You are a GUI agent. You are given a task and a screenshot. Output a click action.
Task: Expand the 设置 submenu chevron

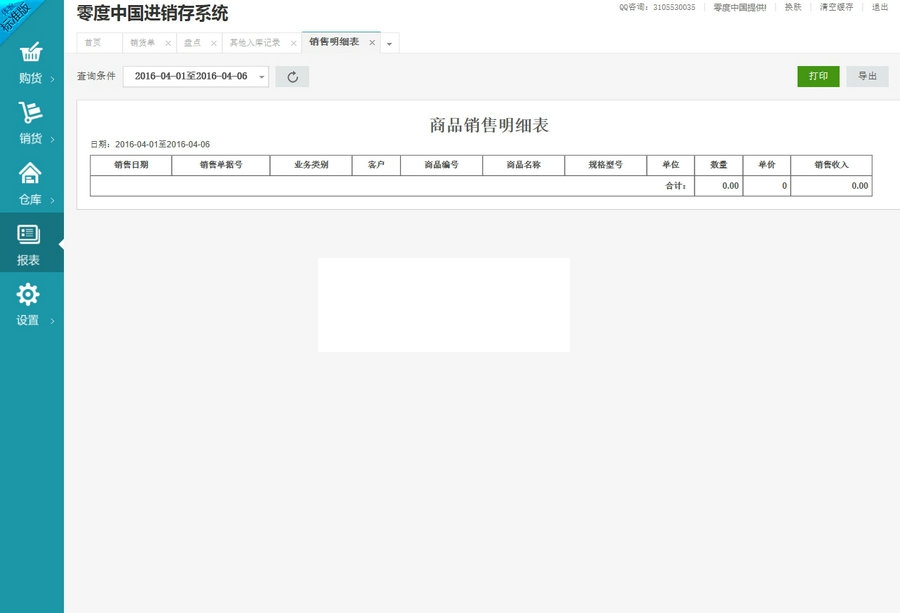52,321
